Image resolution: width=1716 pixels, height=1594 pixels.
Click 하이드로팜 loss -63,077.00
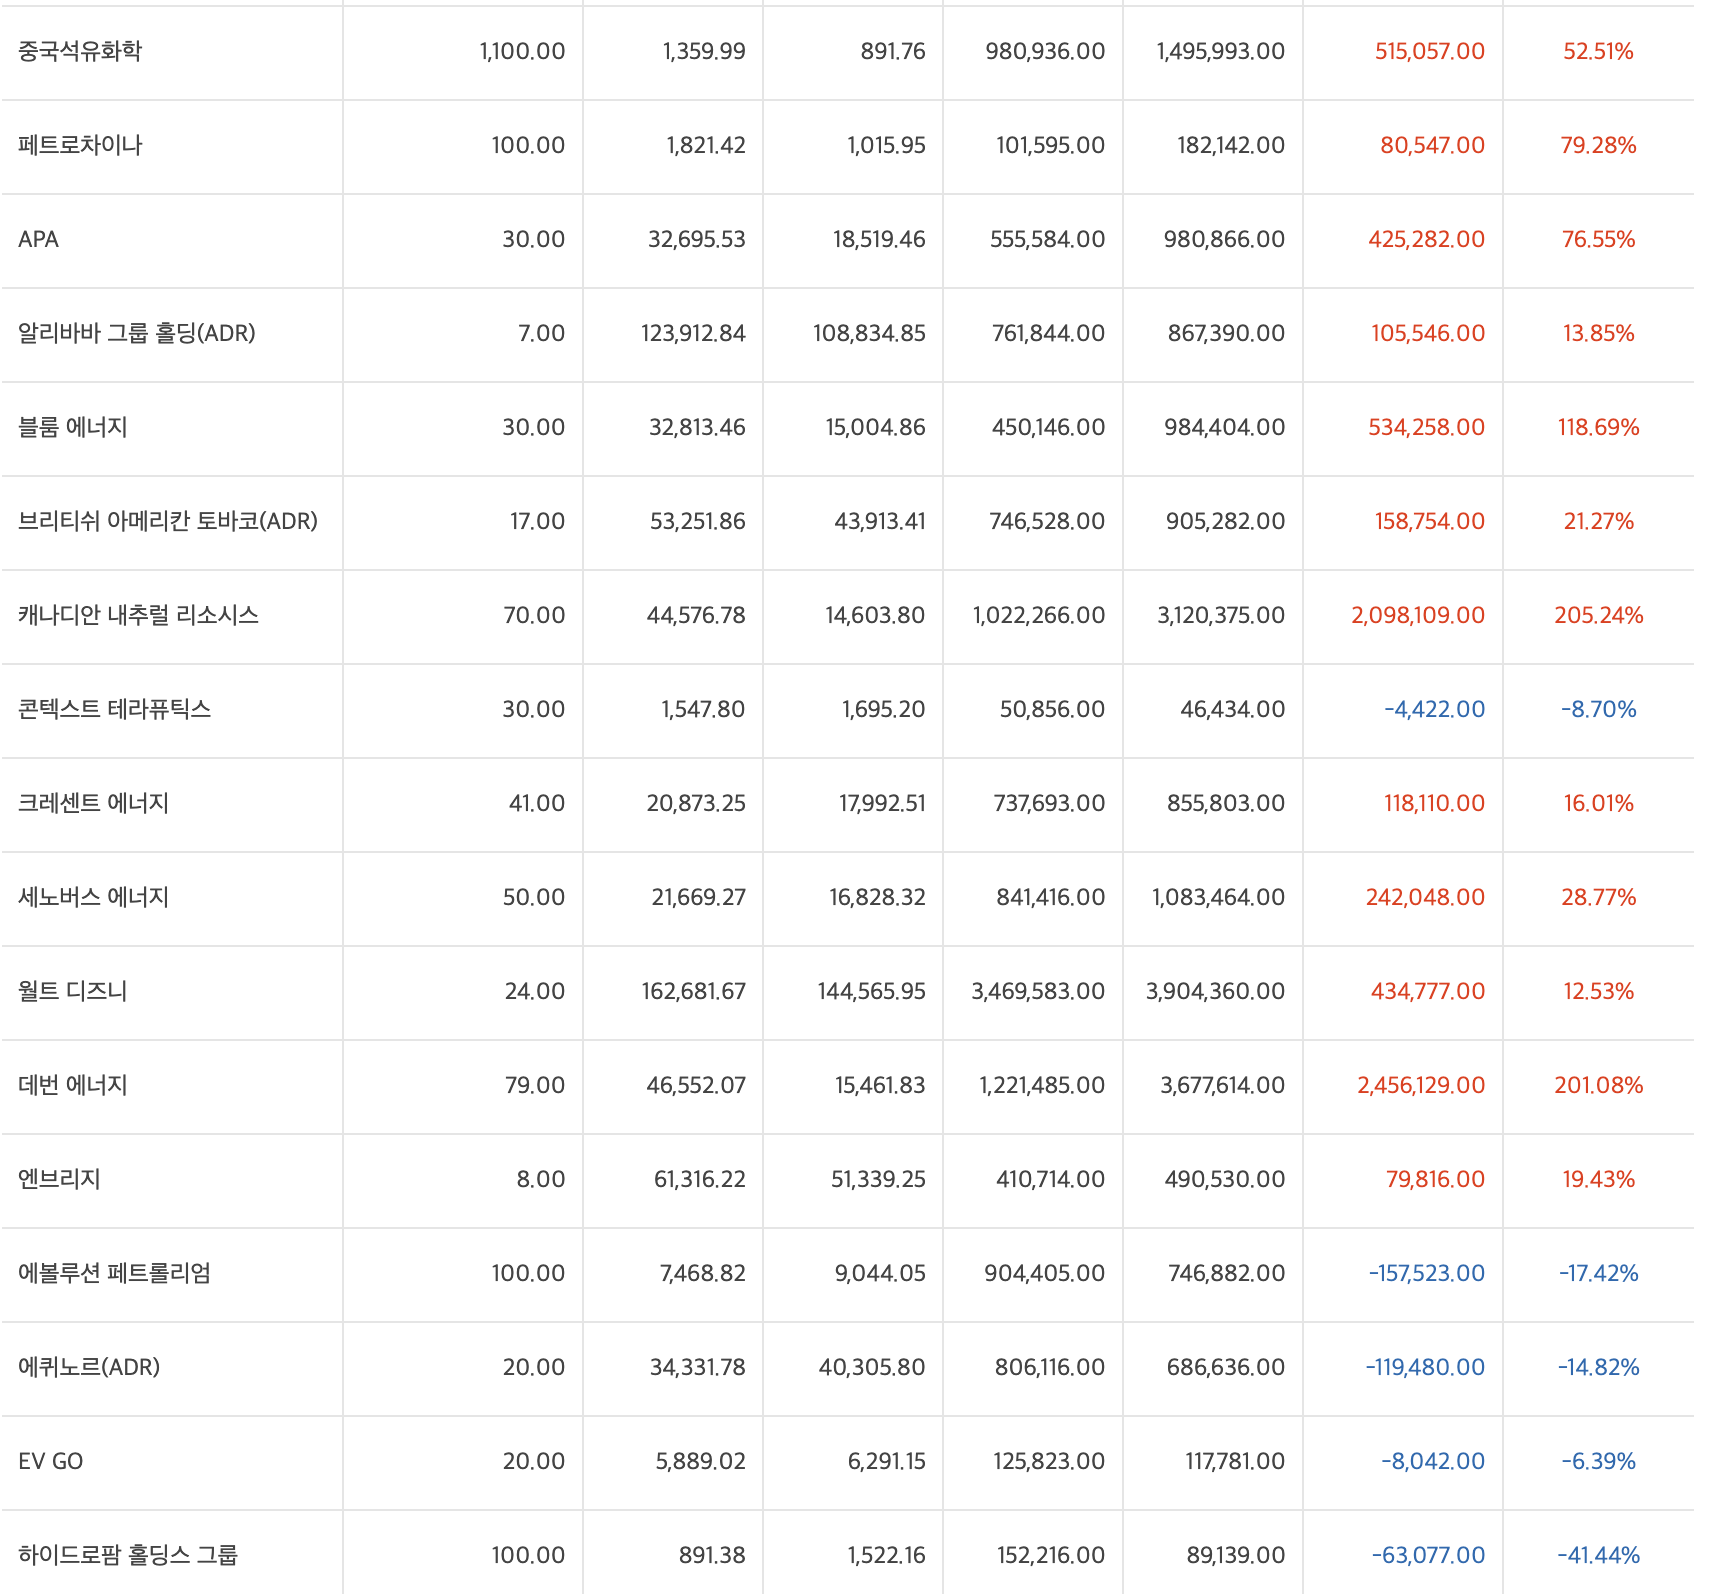pyautogui.click(x=1428, y=1555)
